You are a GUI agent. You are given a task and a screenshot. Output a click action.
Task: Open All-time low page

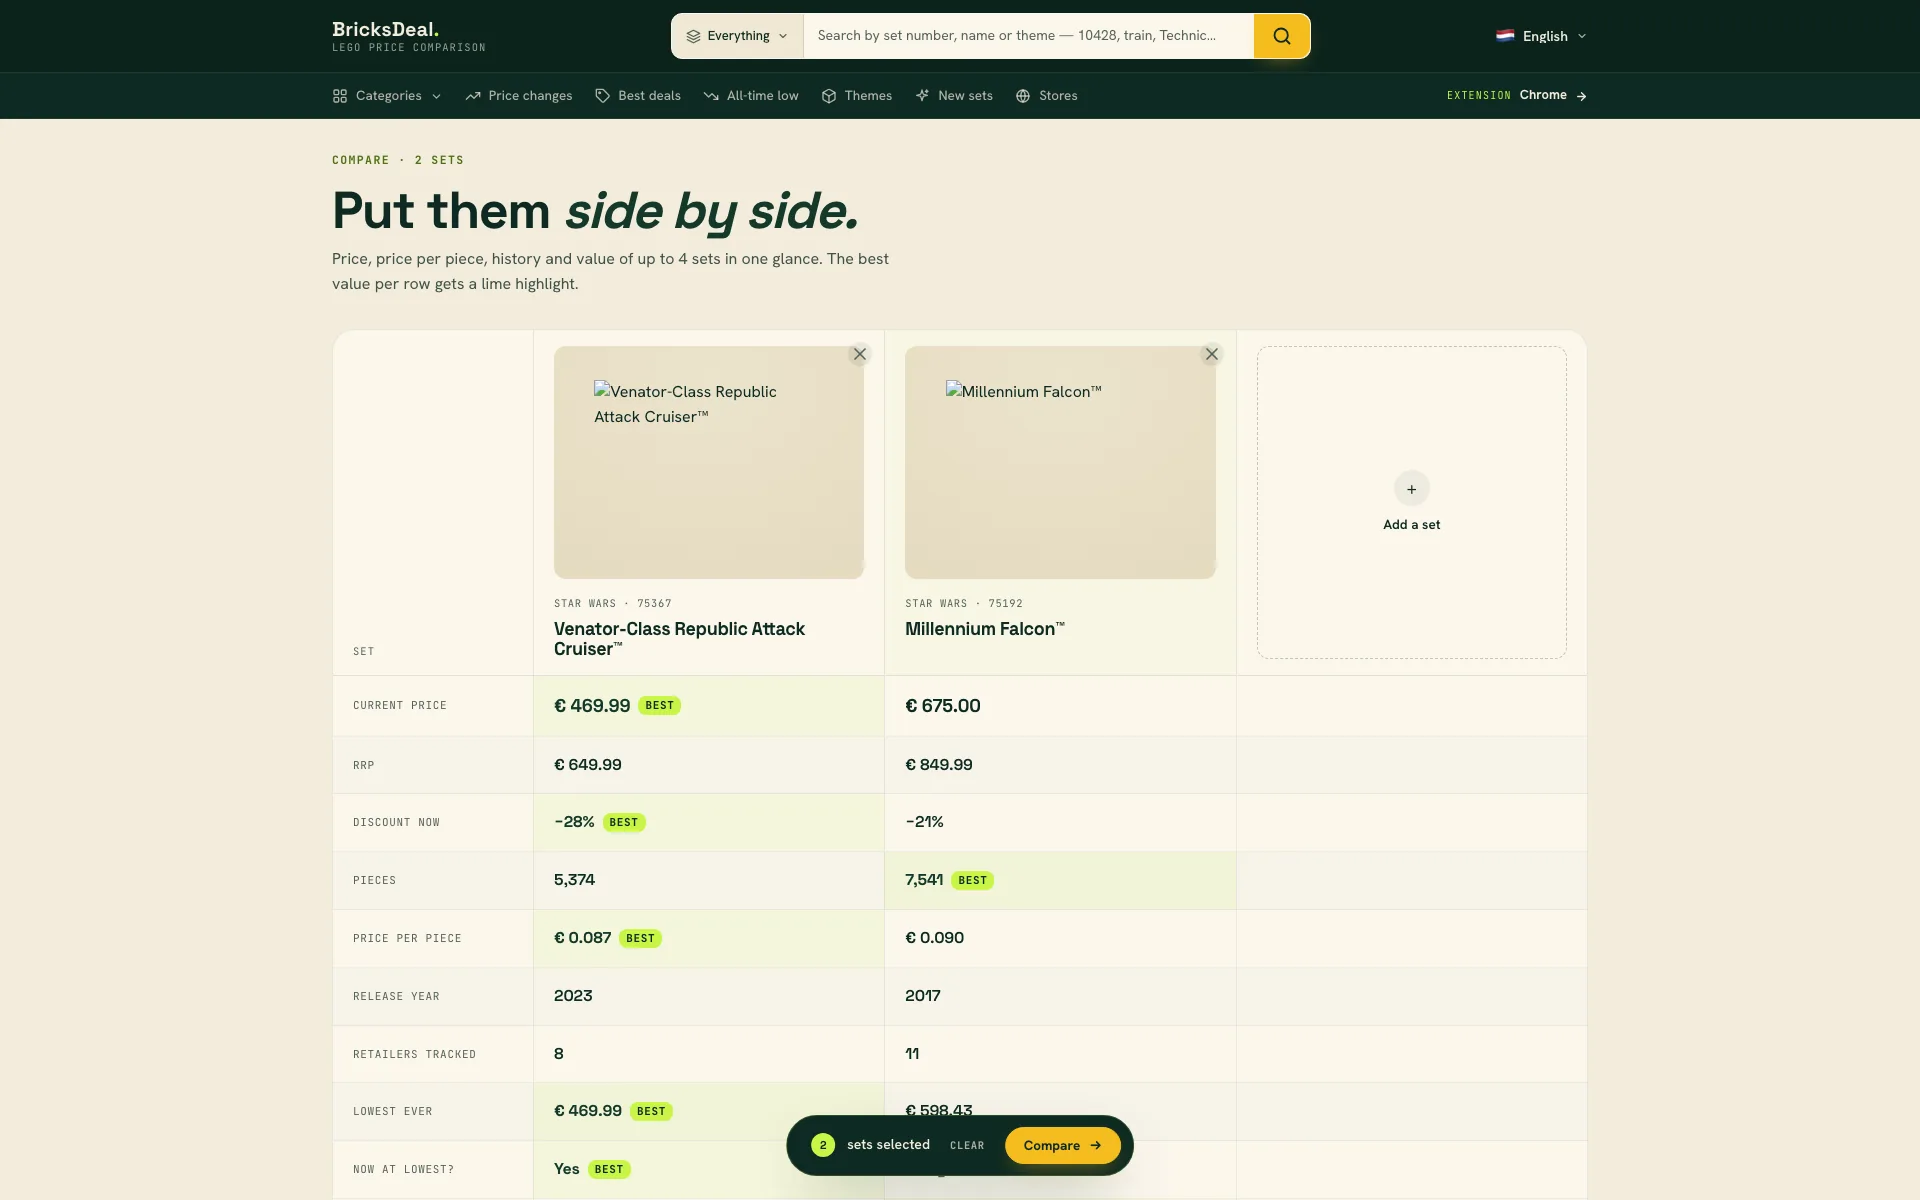[751, 96]
